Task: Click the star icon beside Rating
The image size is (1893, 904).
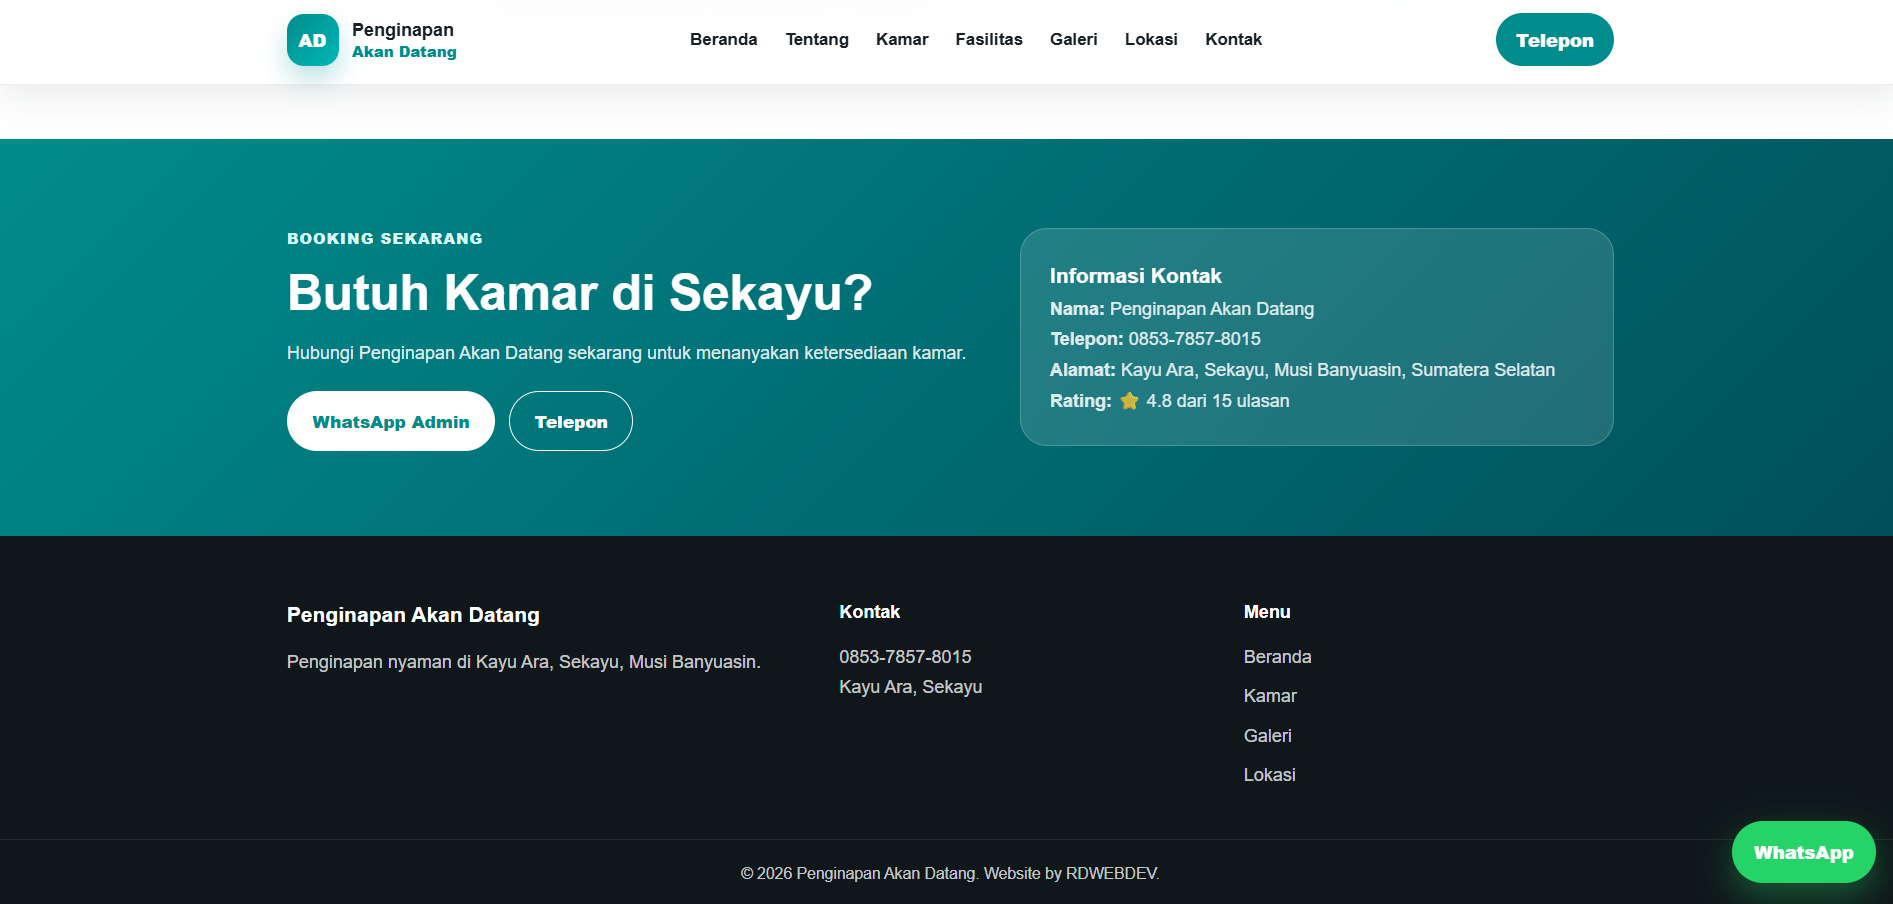Action: click(x=1129, y=401)
